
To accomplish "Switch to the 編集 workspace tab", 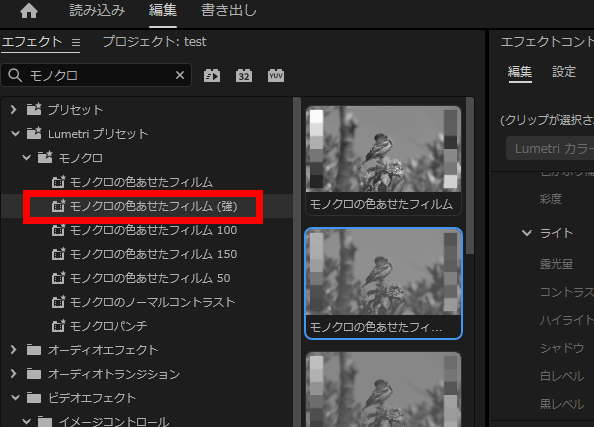I will [x=163, y=10].
